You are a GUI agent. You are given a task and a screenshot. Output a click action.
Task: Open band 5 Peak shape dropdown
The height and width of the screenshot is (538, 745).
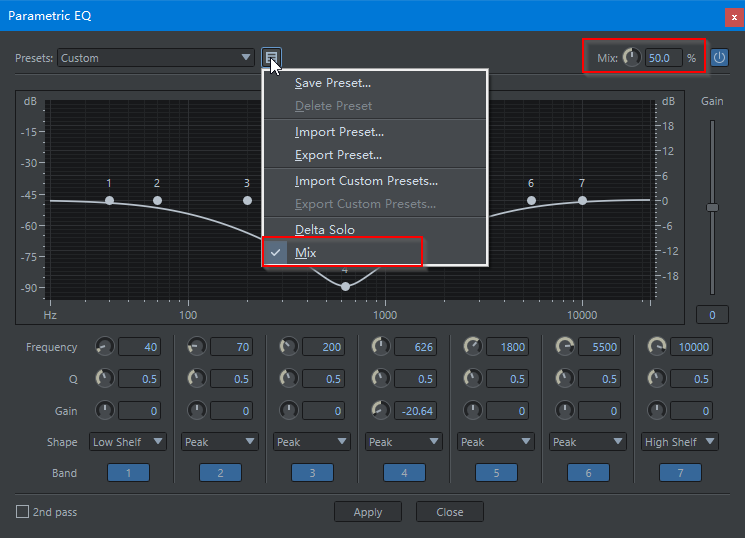click(x=496, y=442)
